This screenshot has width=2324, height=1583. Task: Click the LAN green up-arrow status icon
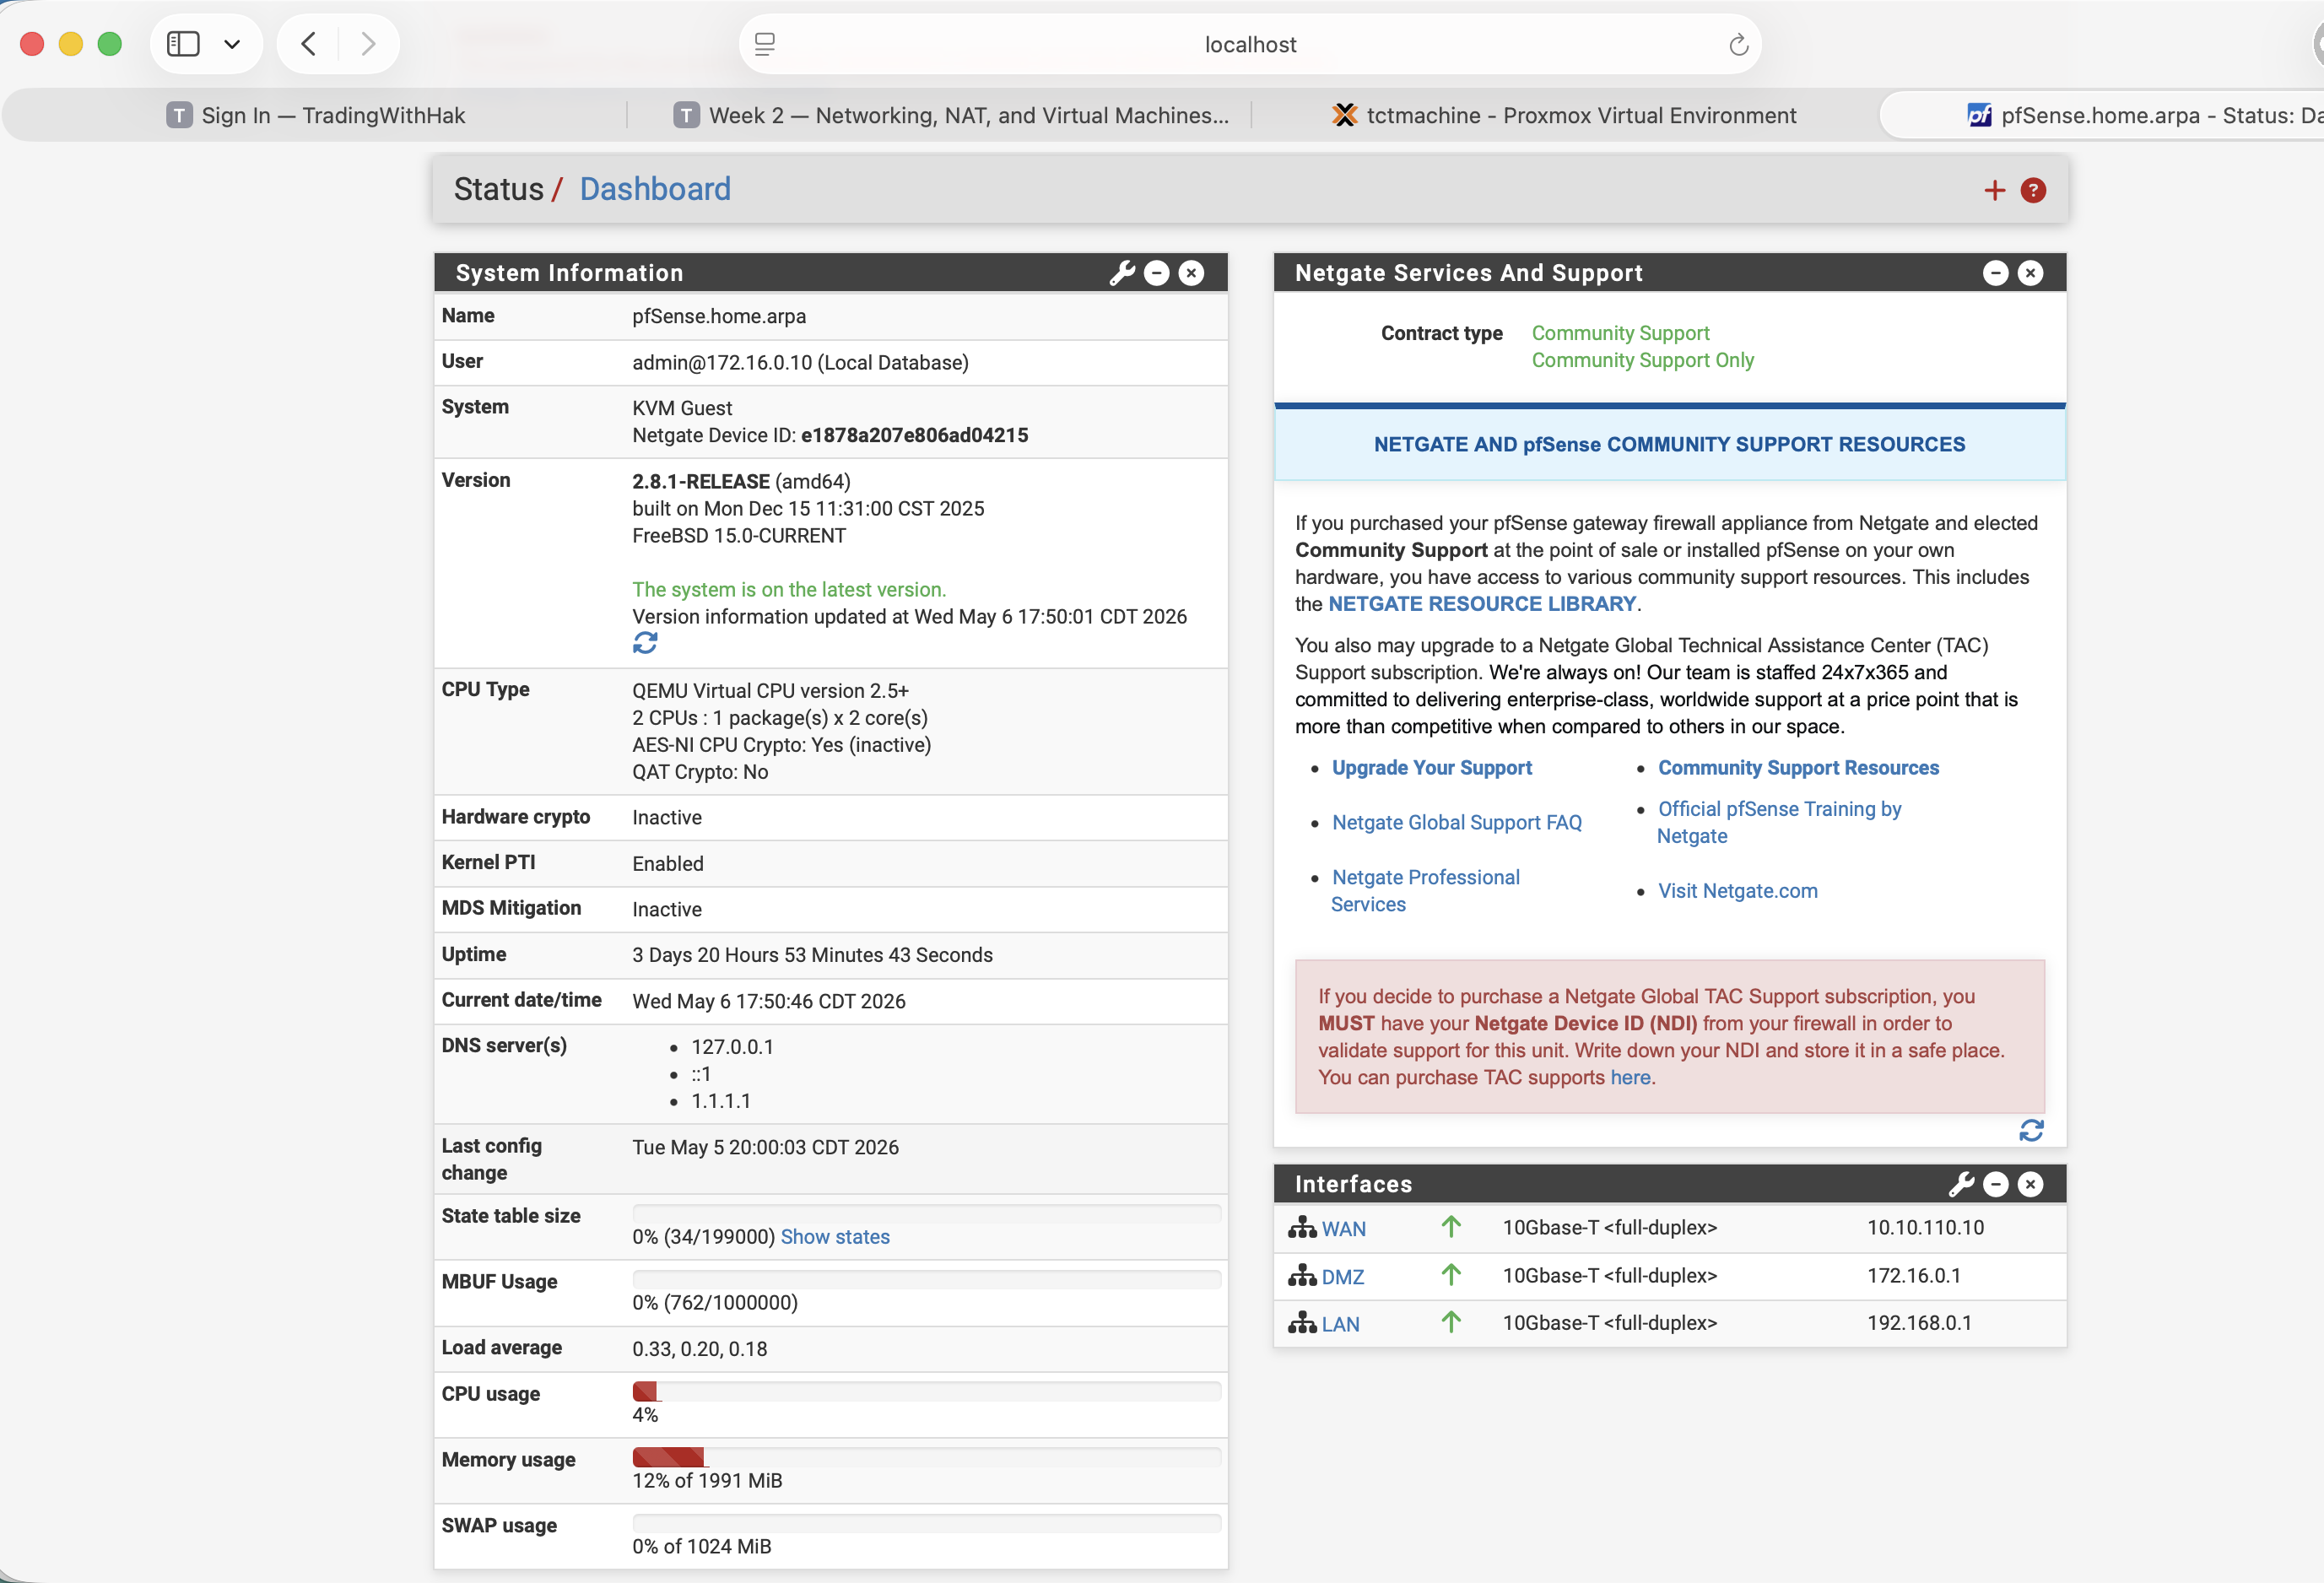1451,1323
